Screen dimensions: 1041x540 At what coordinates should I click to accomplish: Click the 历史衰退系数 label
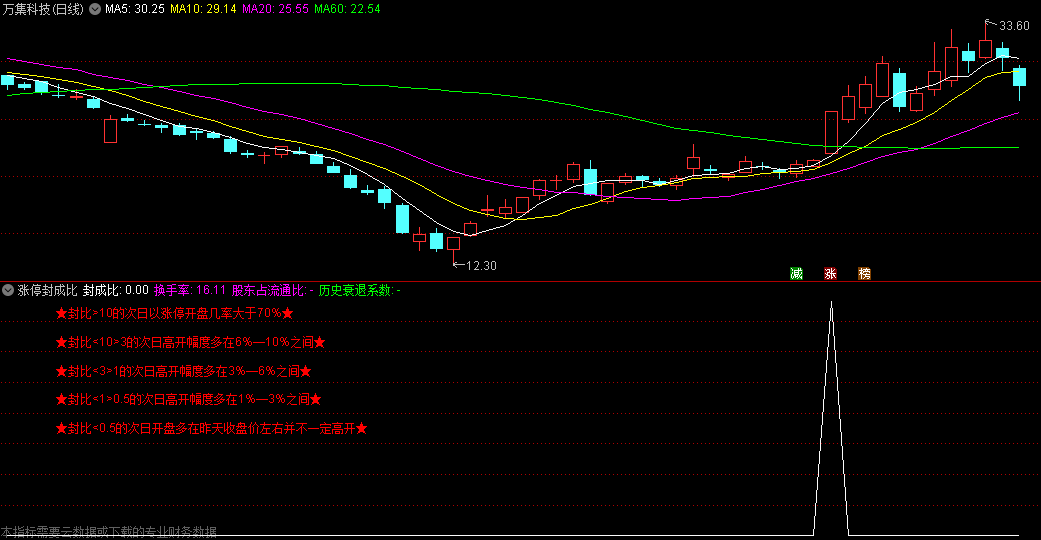[x=359, y=290]
